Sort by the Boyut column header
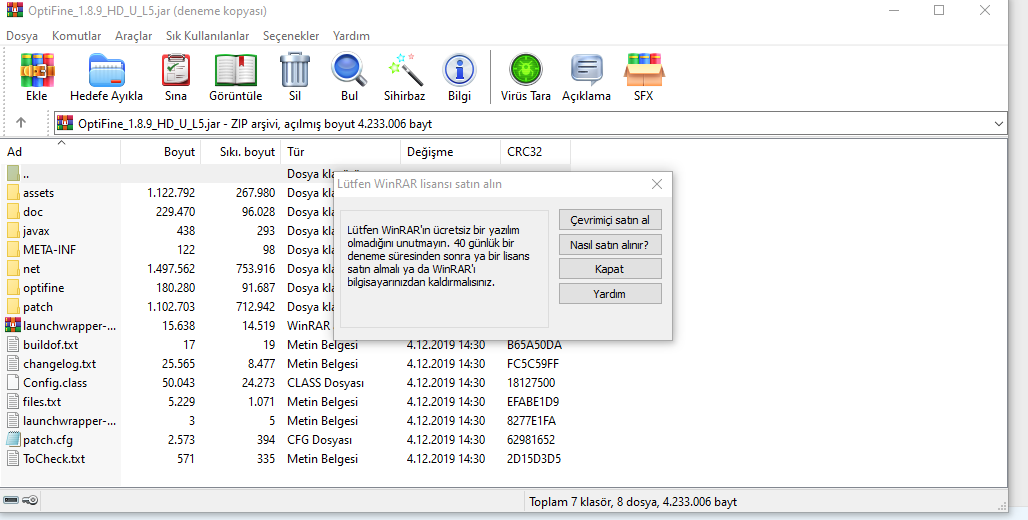The width and height of the screenshot is (1028, 520). click(x=161, y=151)
